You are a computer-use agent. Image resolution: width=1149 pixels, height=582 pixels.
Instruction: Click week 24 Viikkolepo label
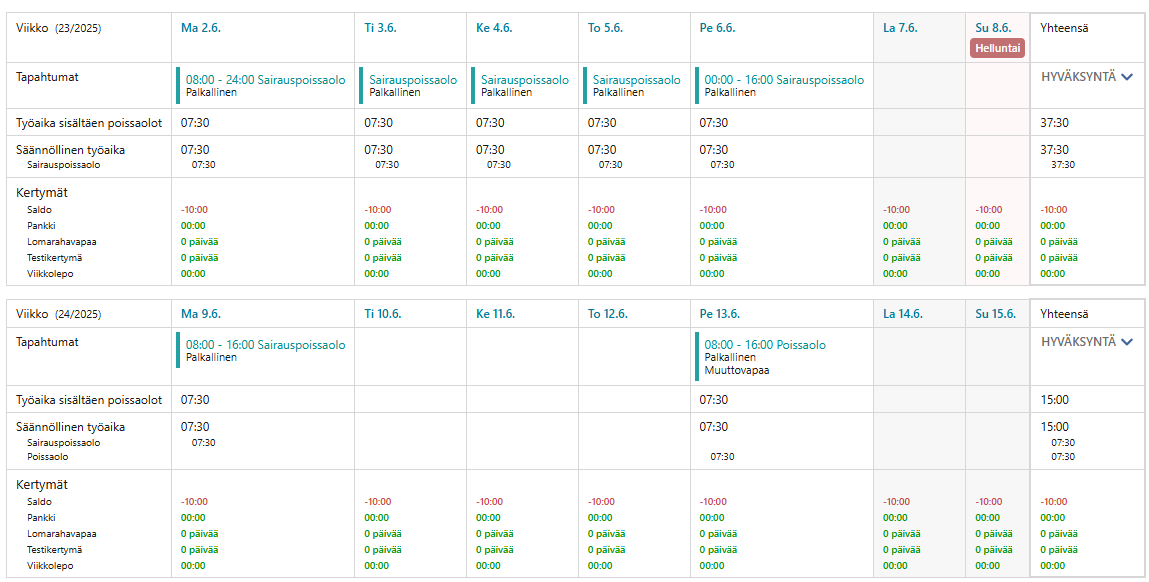point(50,566)
